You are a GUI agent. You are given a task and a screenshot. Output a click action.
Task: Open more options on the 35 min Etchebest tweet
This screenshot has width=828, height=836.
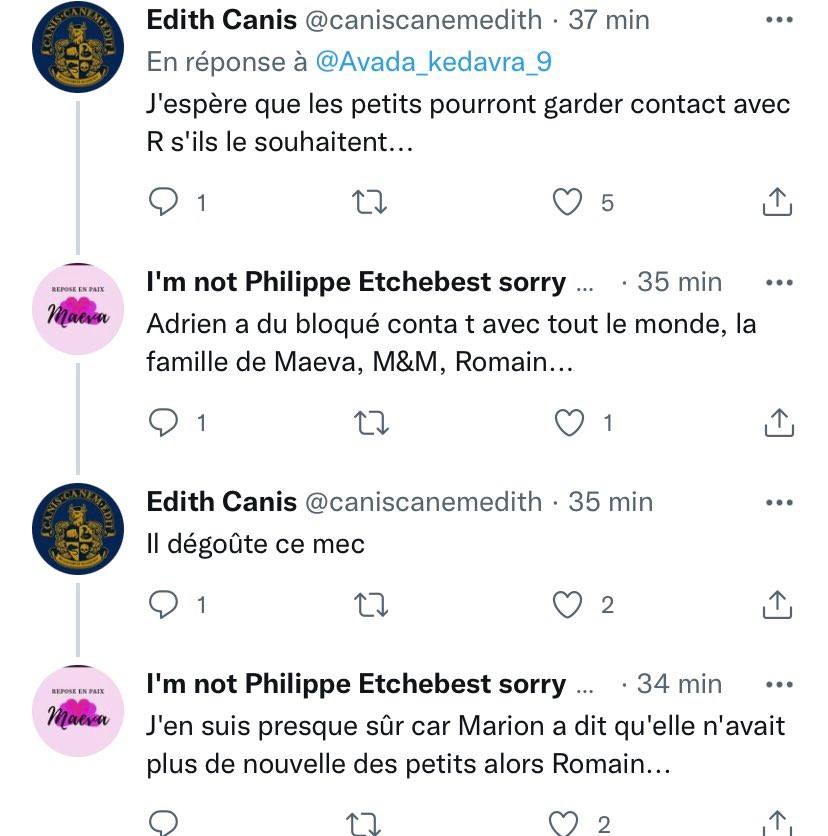pos(778,283)
